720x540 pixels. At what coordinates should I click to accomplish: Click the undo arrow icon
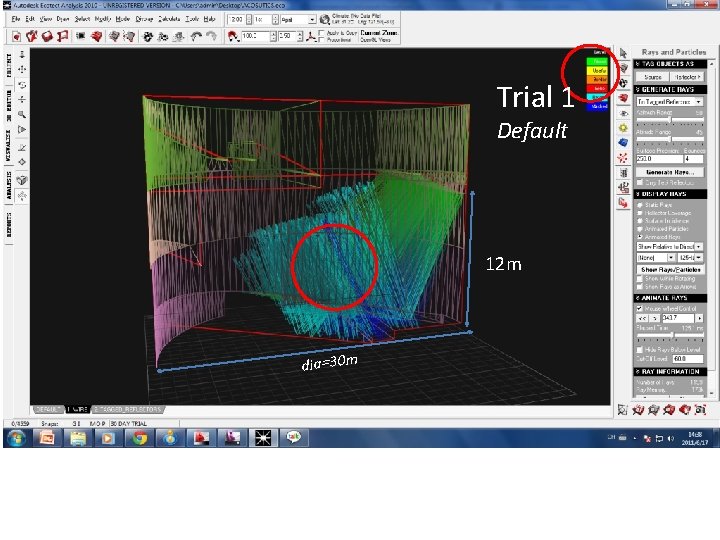click(196, 36)
